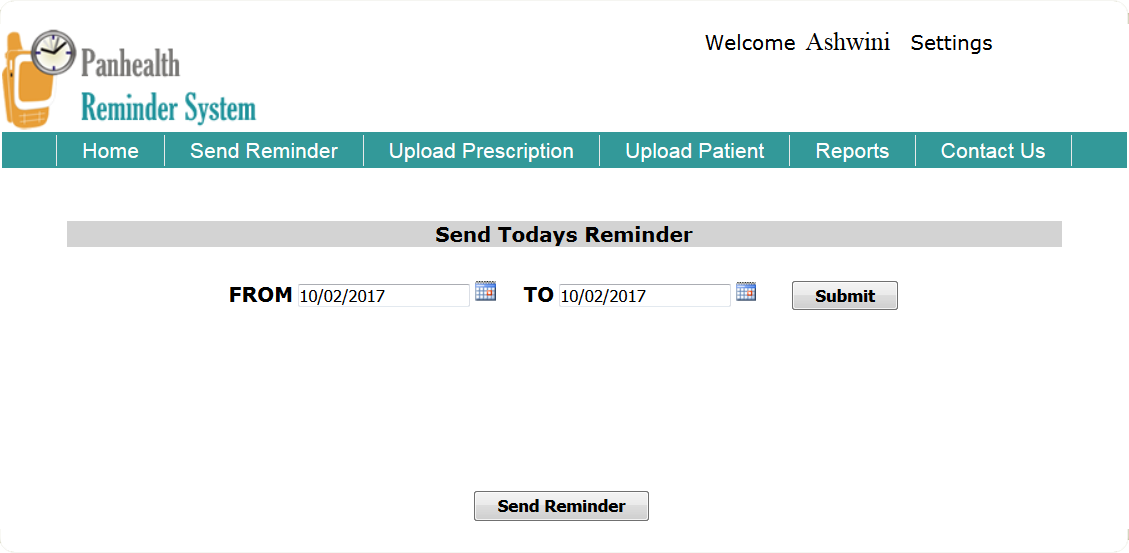1129x553 pixels.
Task: Click the Send Todays Reminder heading bar
Action: [564, 235]
